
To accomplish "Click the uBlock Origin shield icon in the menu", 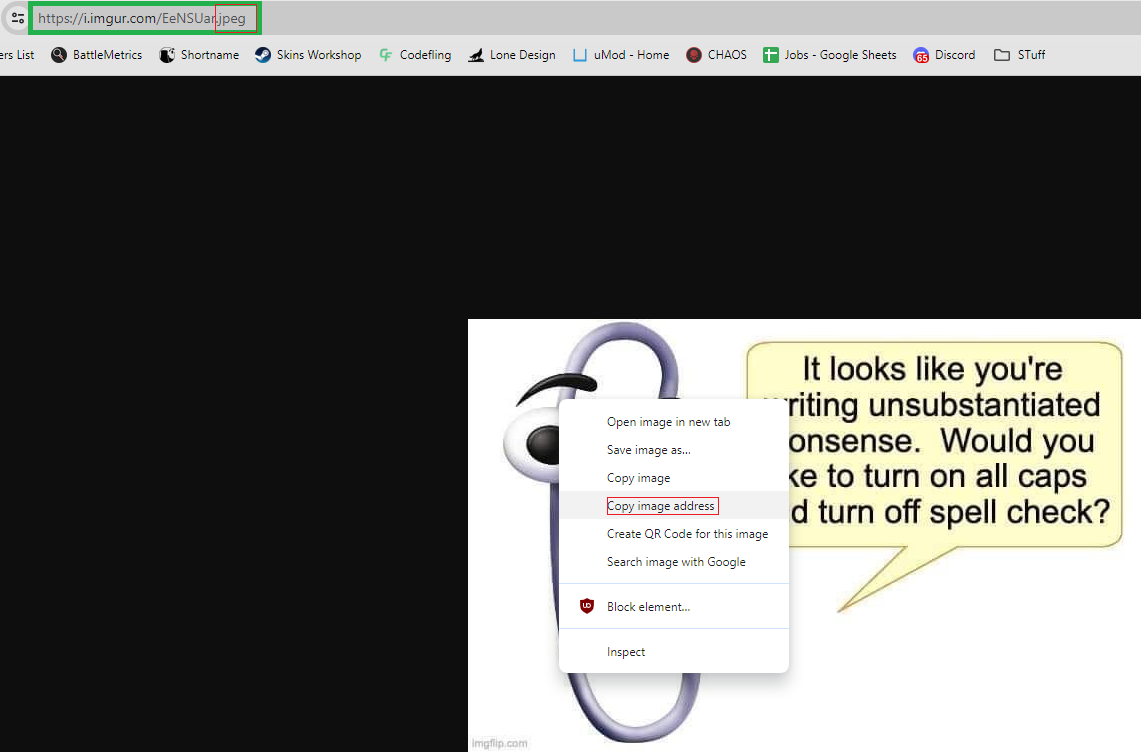I will 586,606.
